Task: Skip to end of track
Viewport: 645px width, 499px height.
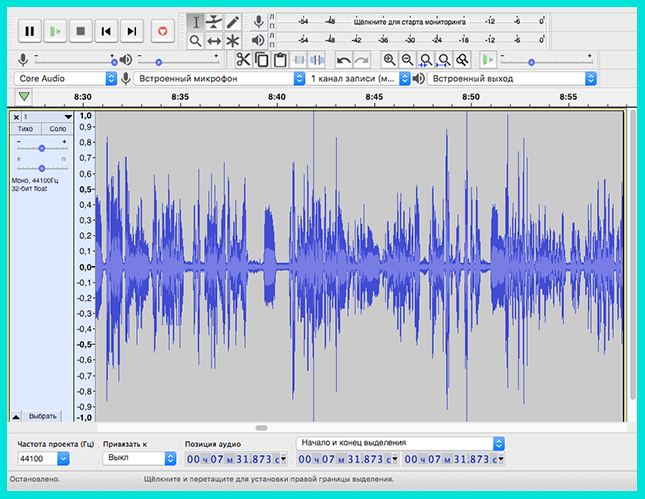Action: click(x=132, y=31)
